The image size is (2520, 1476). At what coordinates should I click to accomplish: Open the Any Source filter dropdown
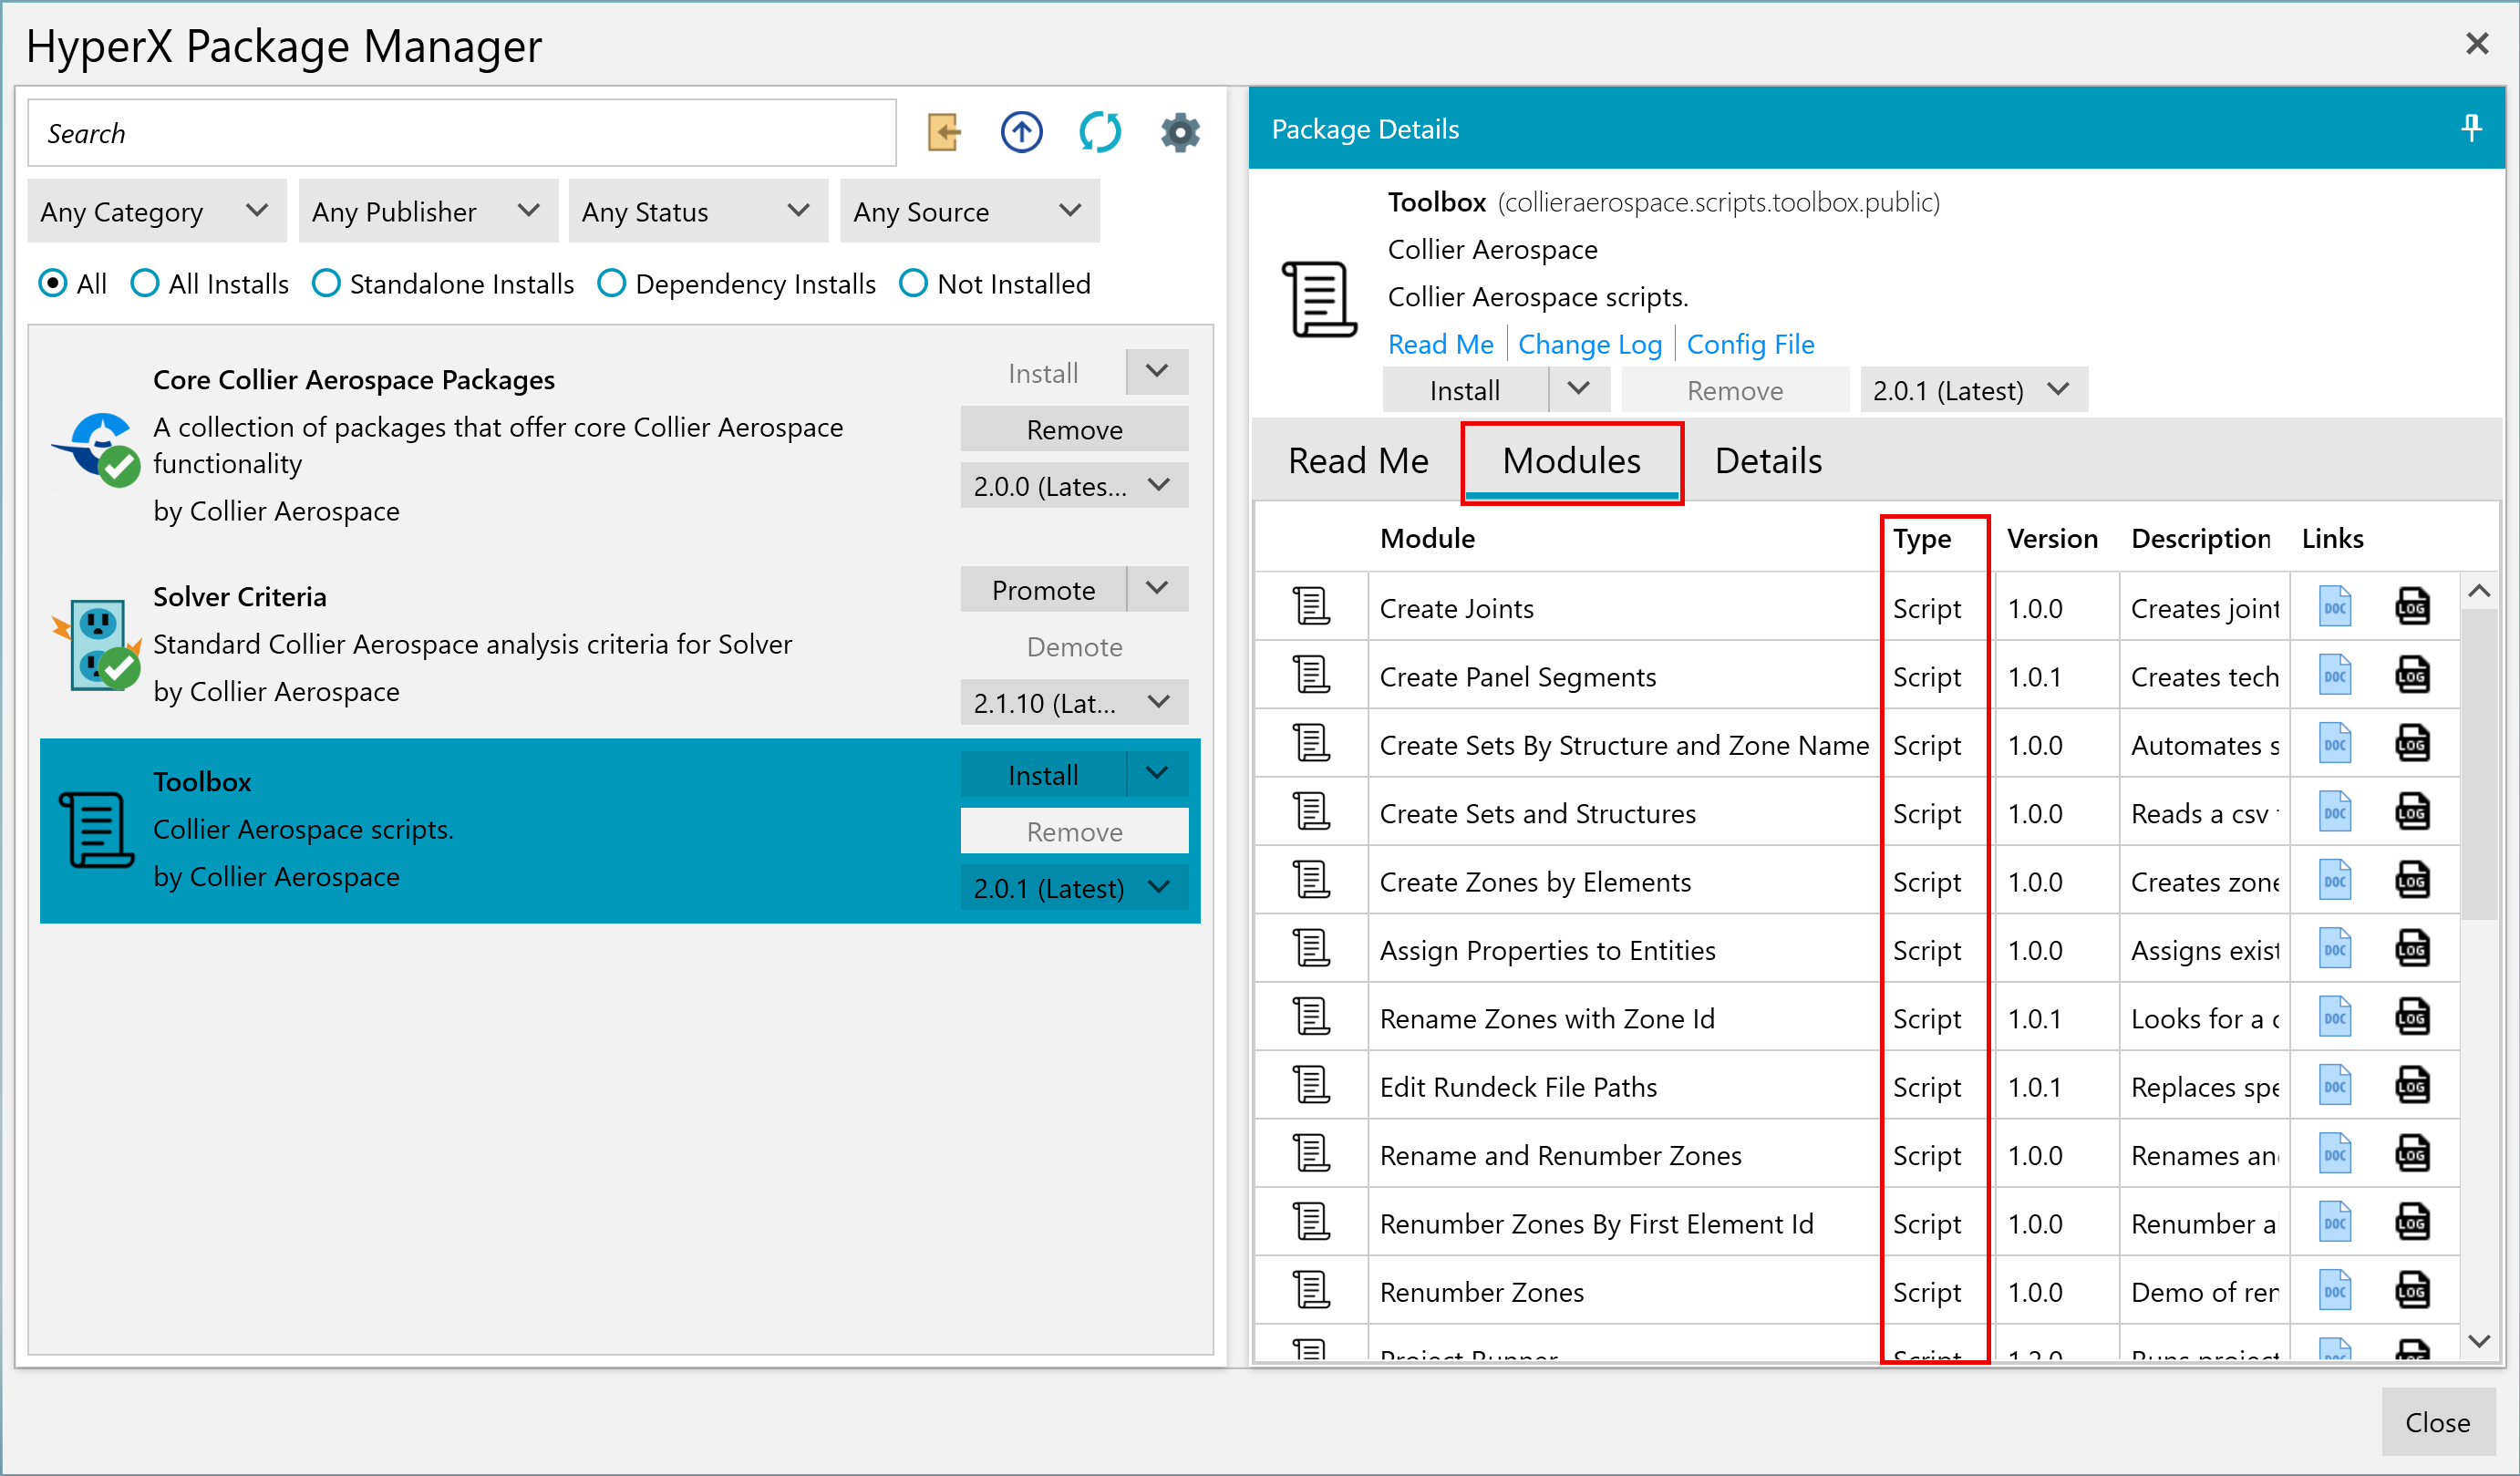click(970, 211)
